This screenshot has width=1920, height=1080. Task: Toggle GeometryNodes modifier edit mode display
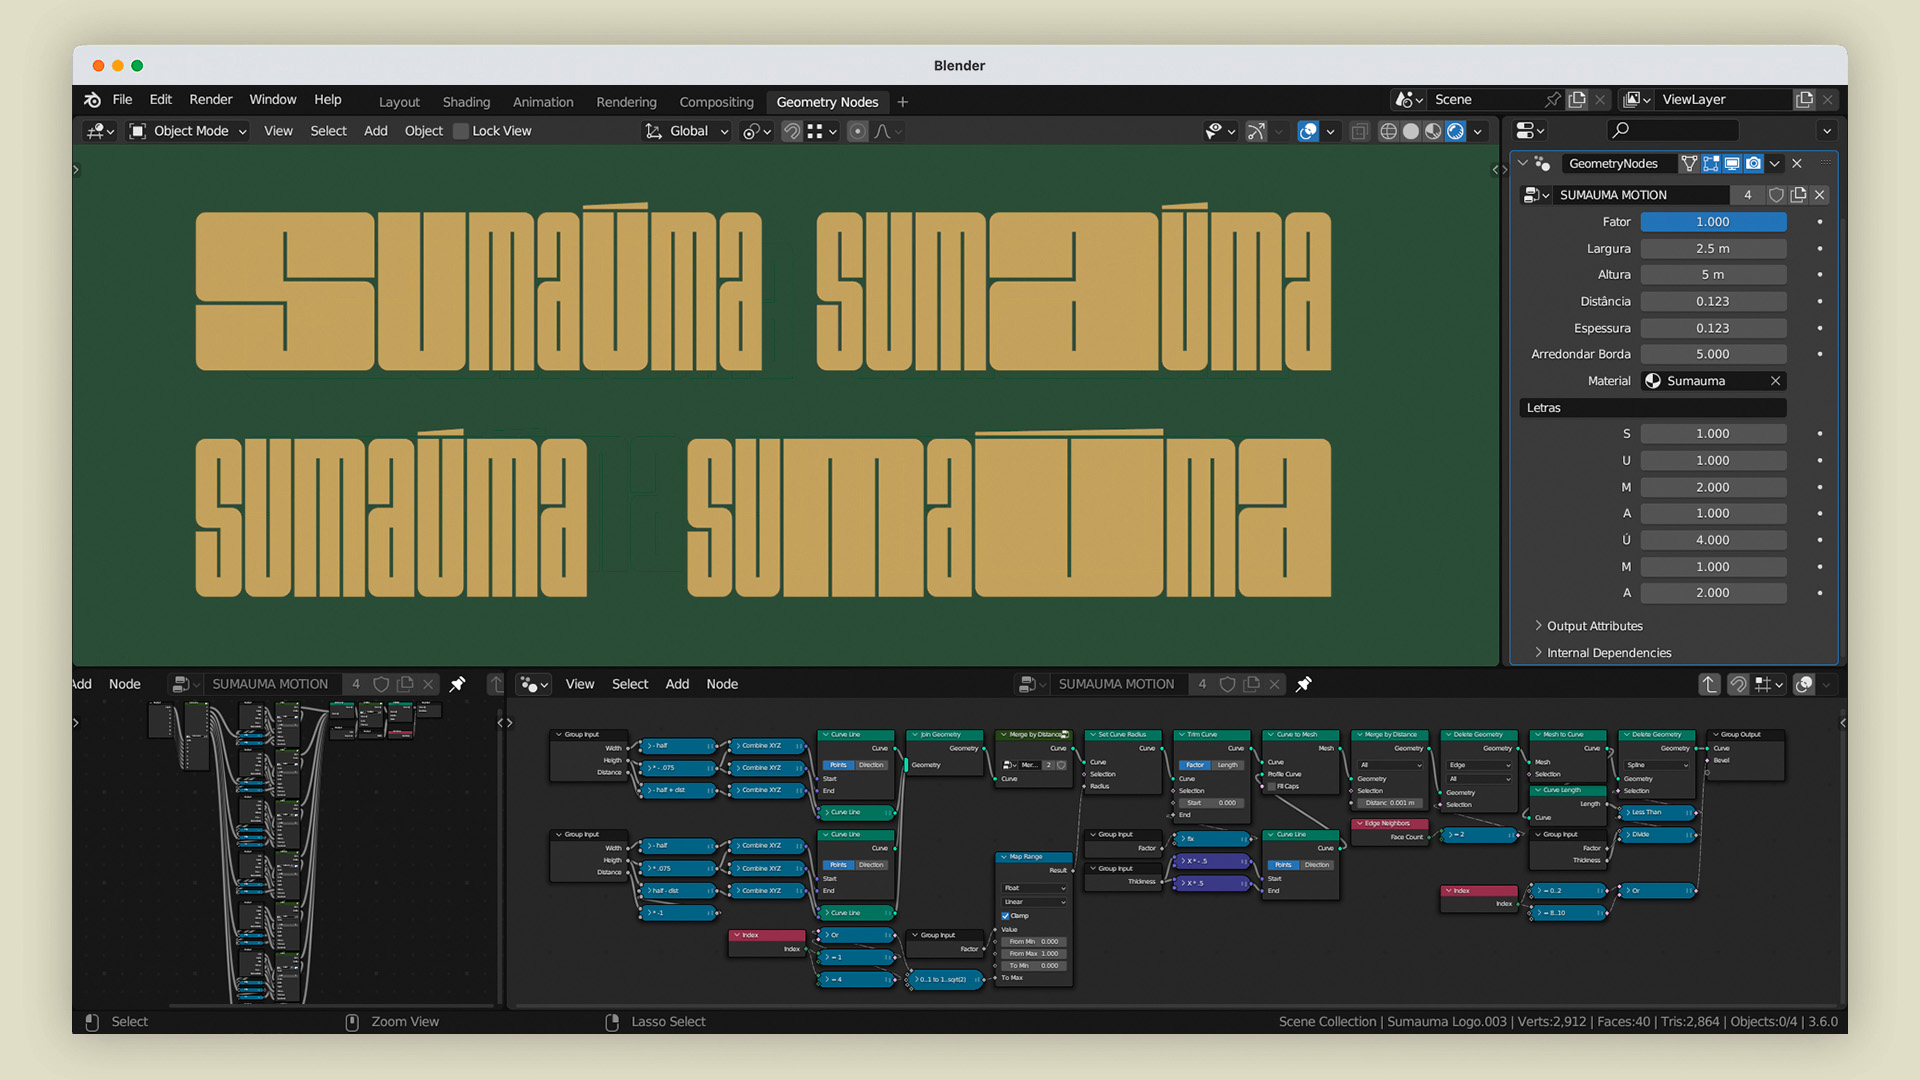tap(1711, 164)
